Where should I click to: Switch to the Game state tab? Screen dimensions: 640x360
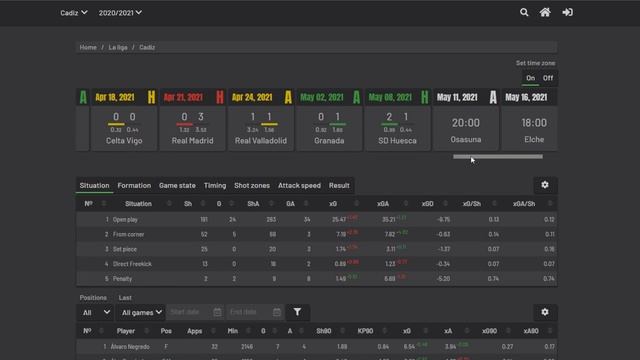[177, 185]
